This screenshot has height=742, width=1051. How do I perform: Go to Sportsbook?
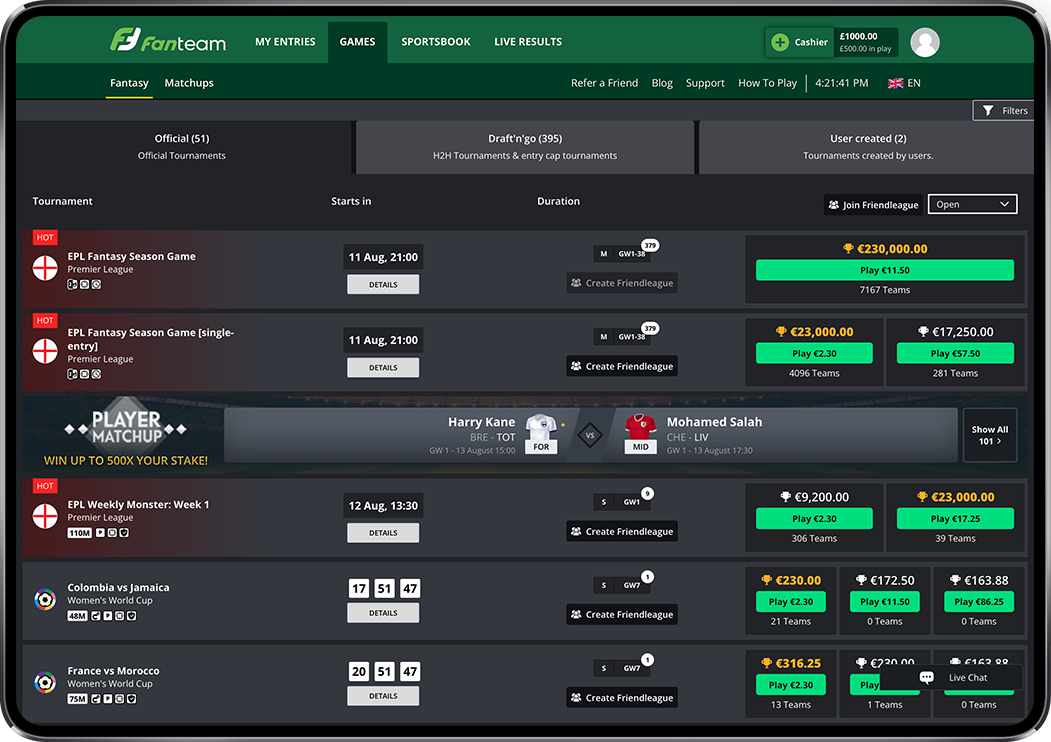click(x=436, y=42)
